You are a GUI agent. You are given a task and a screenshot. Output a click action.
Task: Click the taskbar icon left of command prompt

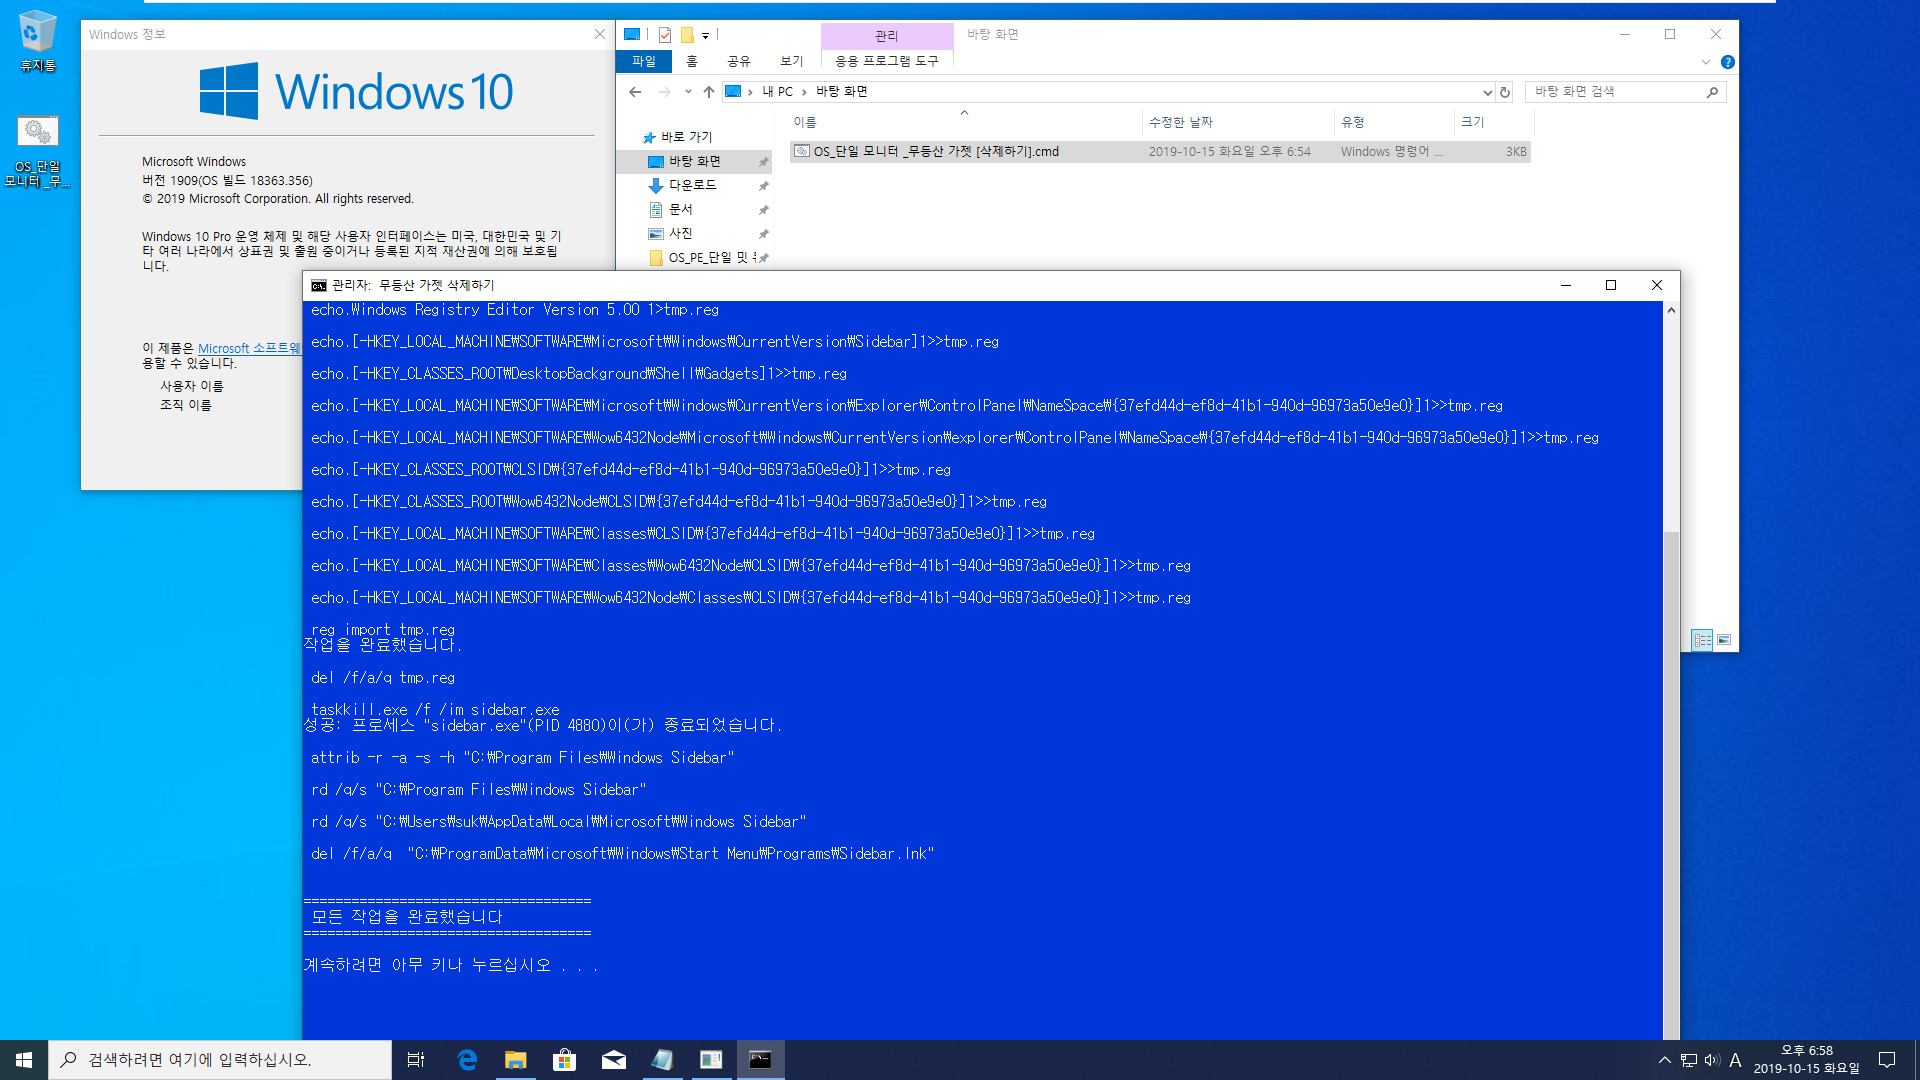[x=712, y=1060]
